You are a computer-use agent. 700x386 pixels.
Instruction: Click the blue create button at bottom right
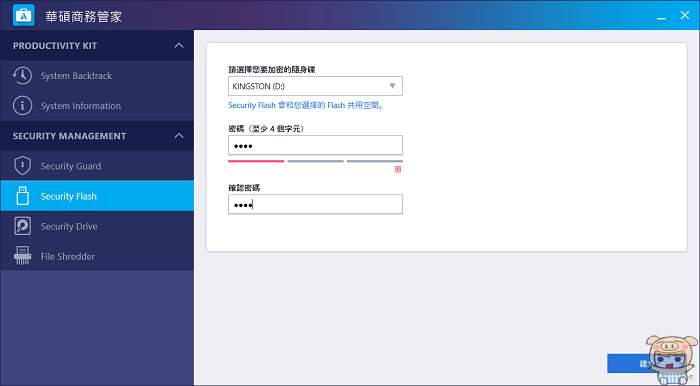pyautogui.click(x=629, y=364)
